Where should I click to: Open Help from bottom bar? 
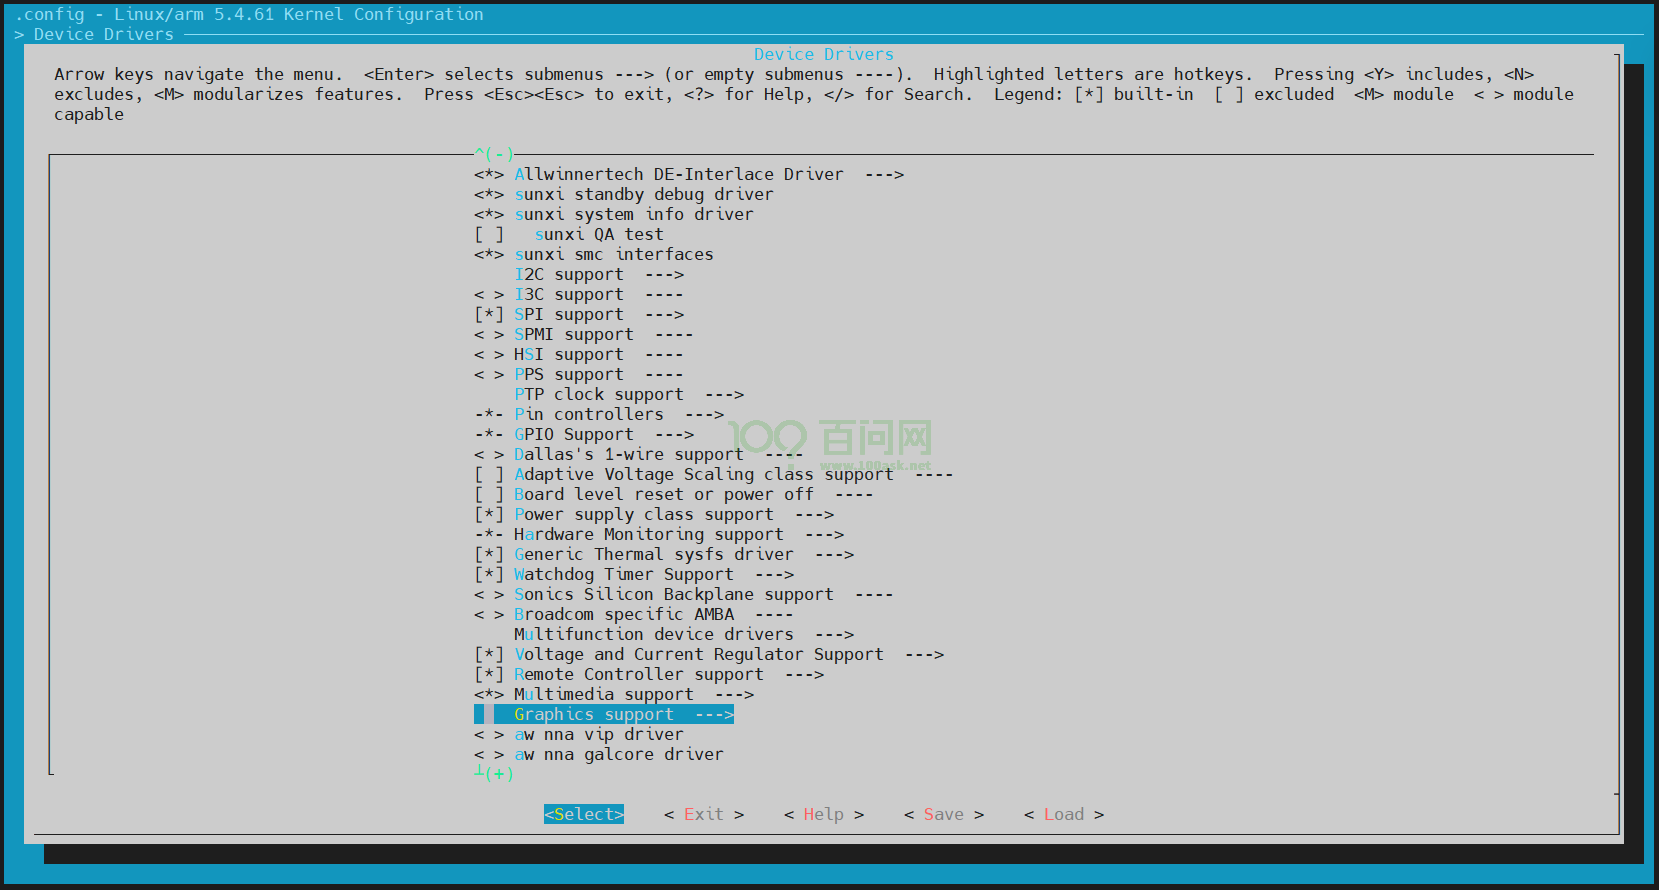823,815
